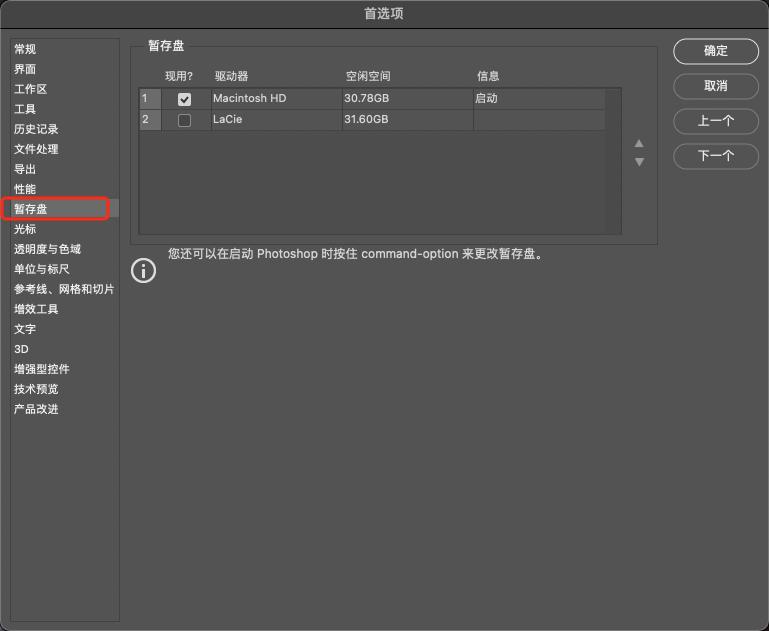Open the 常规 preferences section
Screen dimensions: 769x631
(25, 49)
